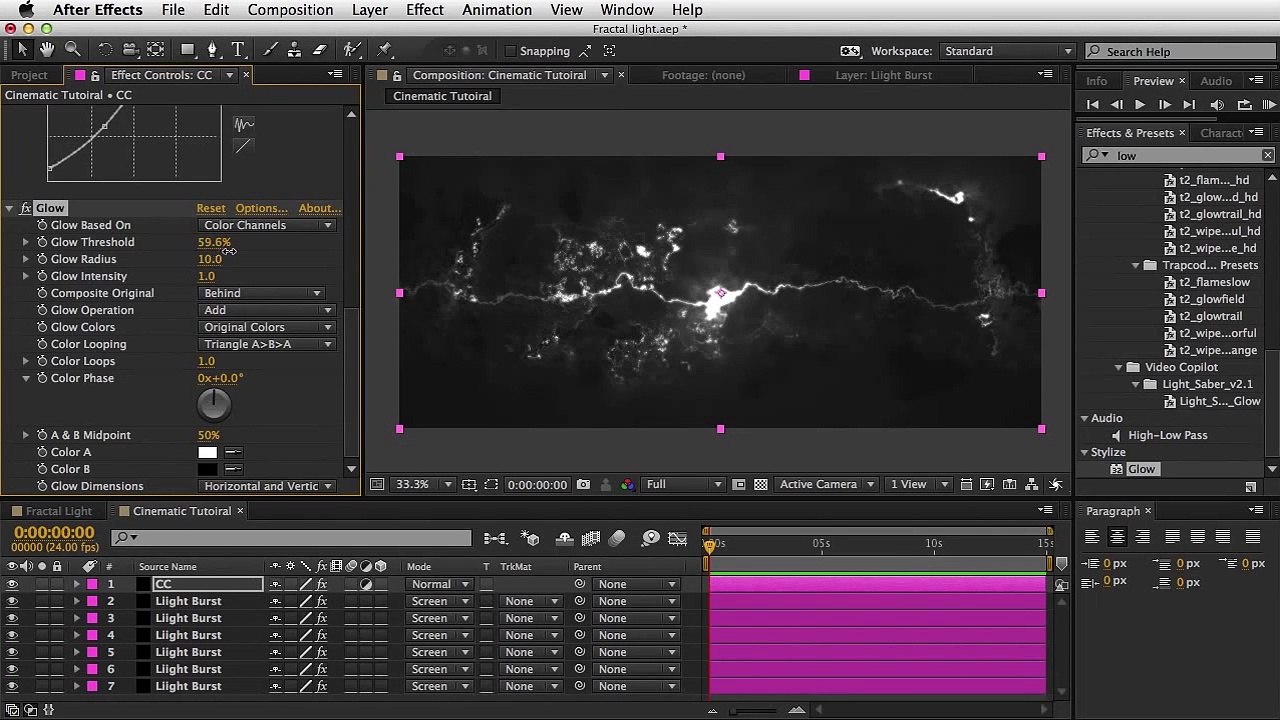Open Glow Based On dropdown

pyautogui.click(x=267, y=225)
